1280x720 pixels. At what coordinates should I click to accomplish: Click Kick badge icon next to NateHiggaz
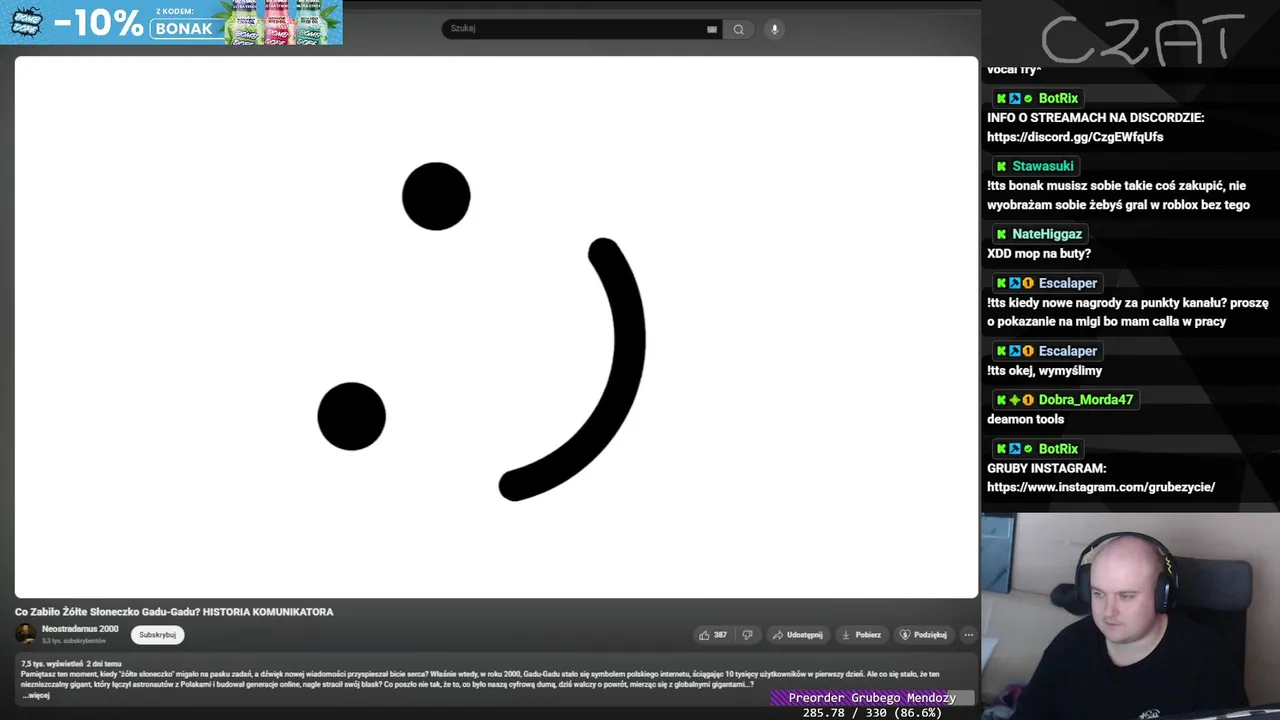pyautogui.click(x=1001, y=235)
